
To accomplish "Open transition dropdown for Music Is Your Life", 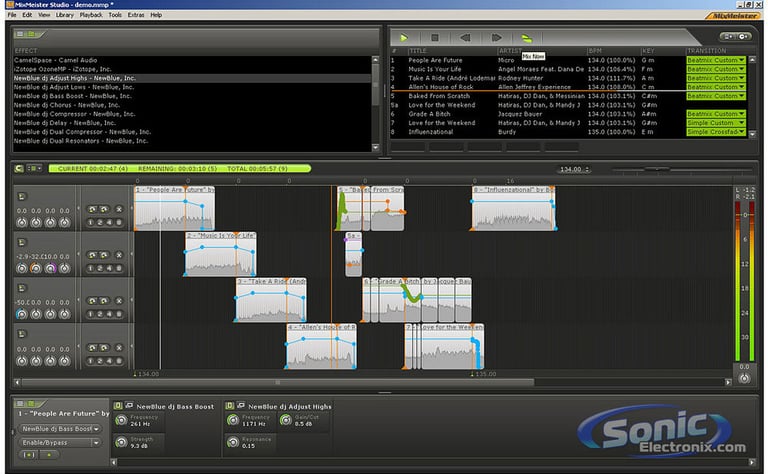I will [716, 69].
